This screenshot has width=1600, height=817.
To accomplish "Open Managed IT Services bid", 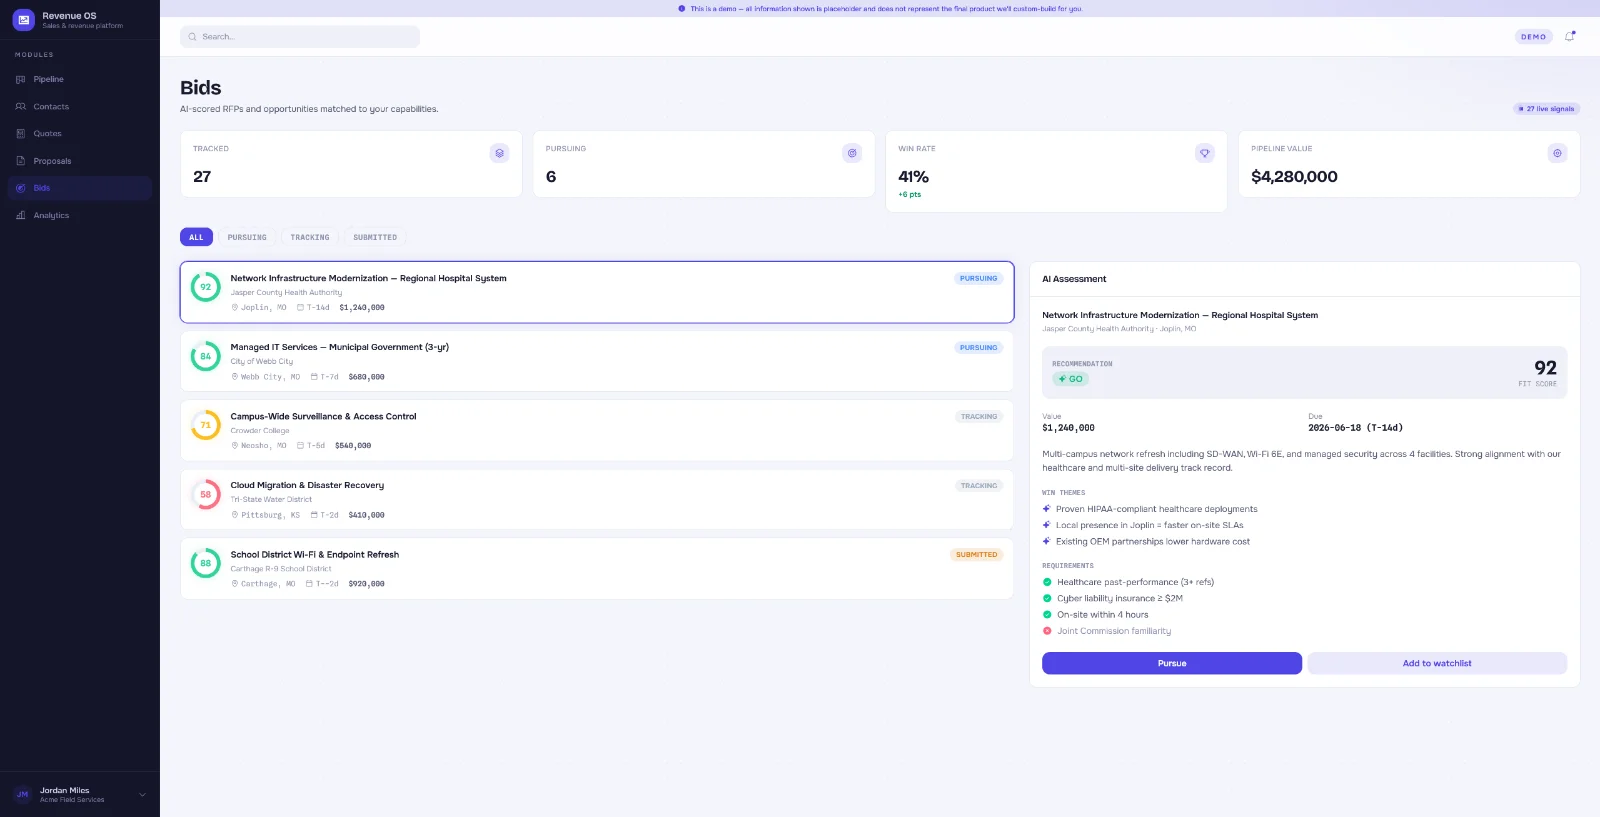I will (597, 361).
